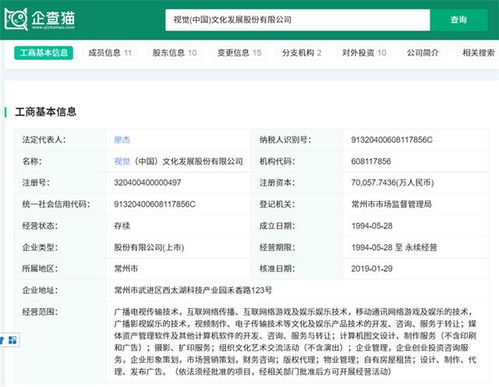This screenshot has height=387, width=499.
Task: Click the 登记机关 label
Action: point(277,204)
